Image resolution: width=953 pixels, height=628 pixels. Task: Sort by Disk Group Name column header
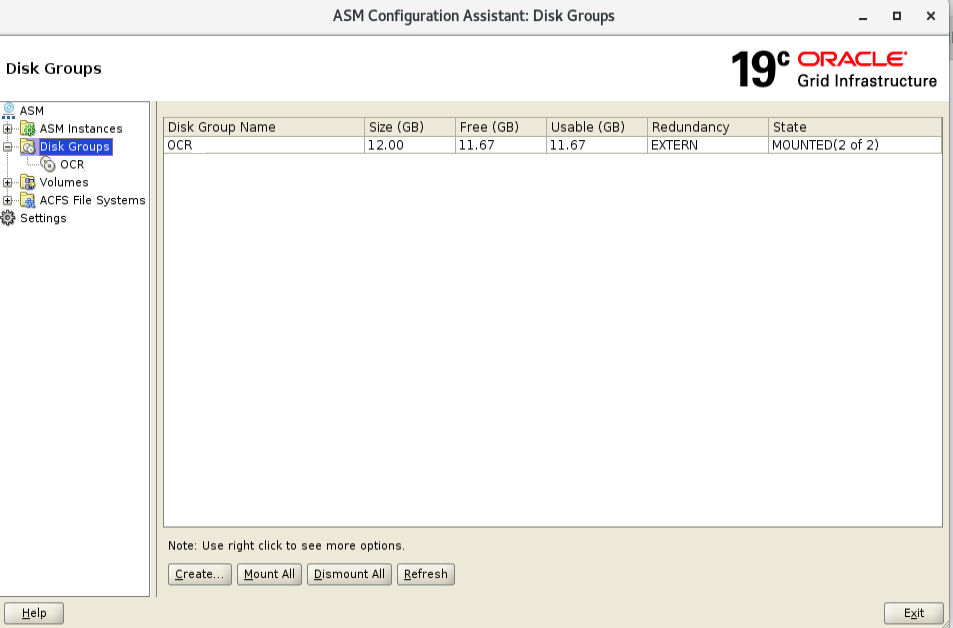click(x=264, y=126)
